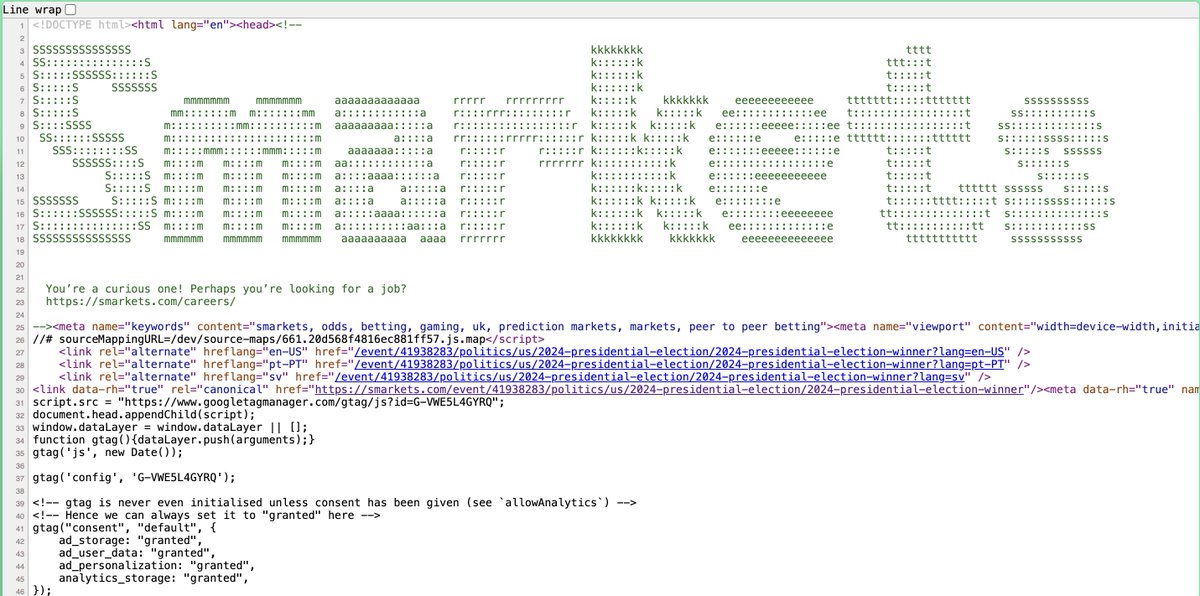Screen dimensions: 1200x596
Task: Click line number 1 in the gutter
Action: tap(23, 24)
